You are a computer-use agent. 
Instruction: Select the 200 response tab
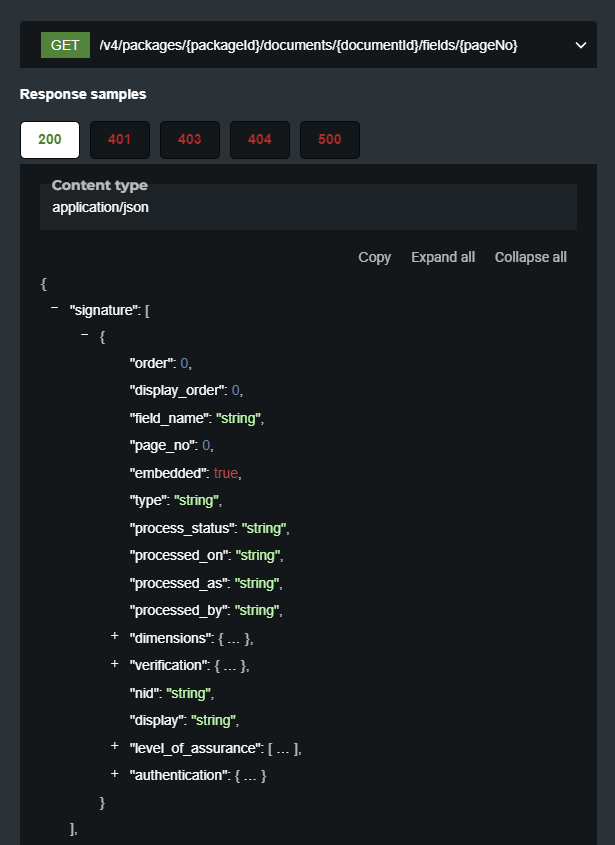point(50,140)
